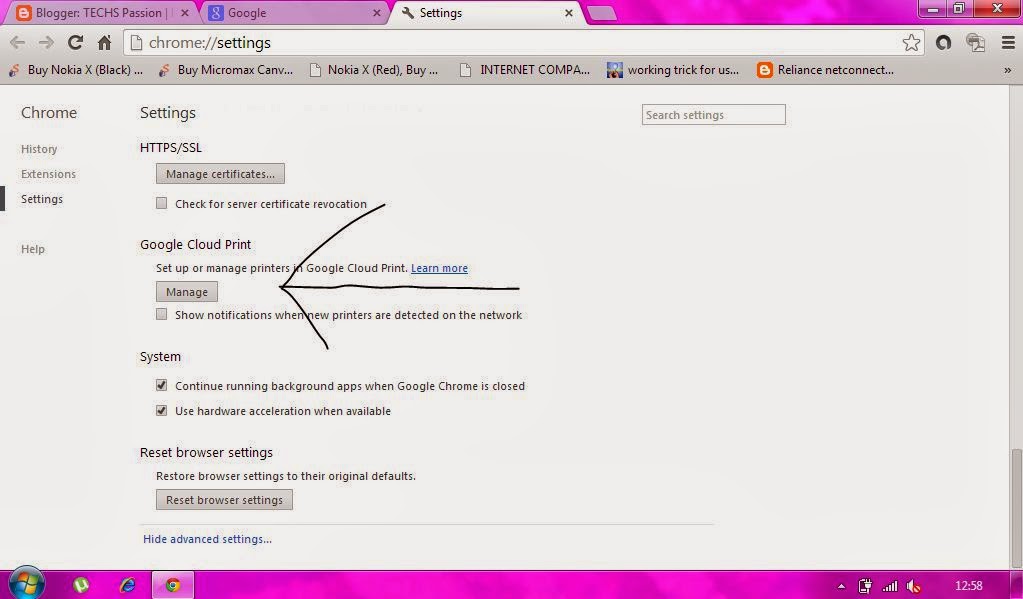Click the Reset browser settings heading
The image size is (1023, 599).
pos(206,453)
